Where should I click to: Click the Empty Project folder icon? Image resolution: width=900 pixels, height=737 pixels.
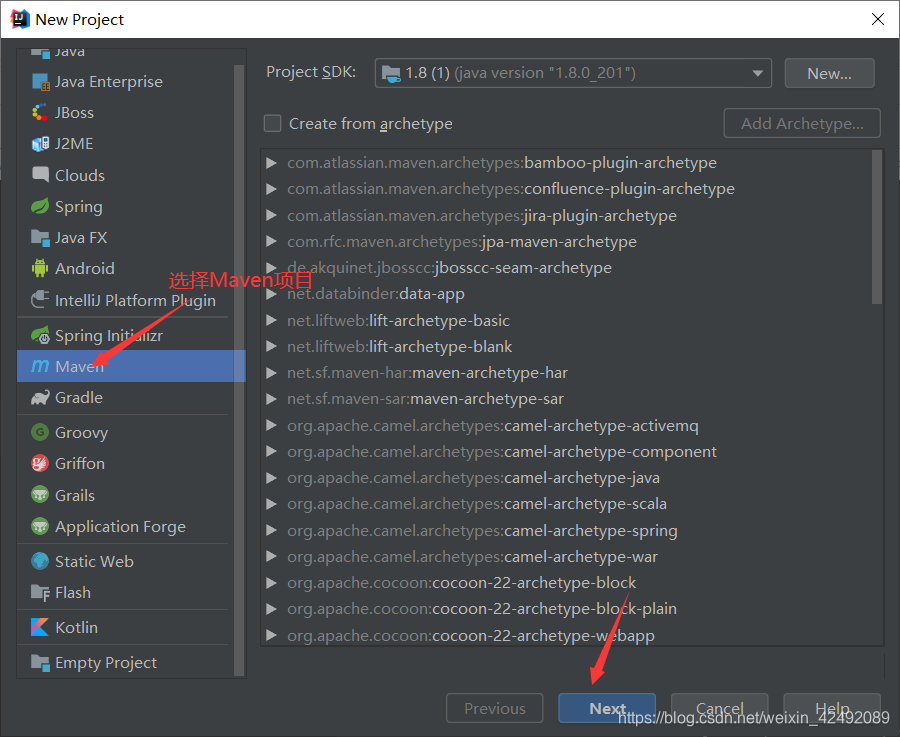[x=40, y=662]
